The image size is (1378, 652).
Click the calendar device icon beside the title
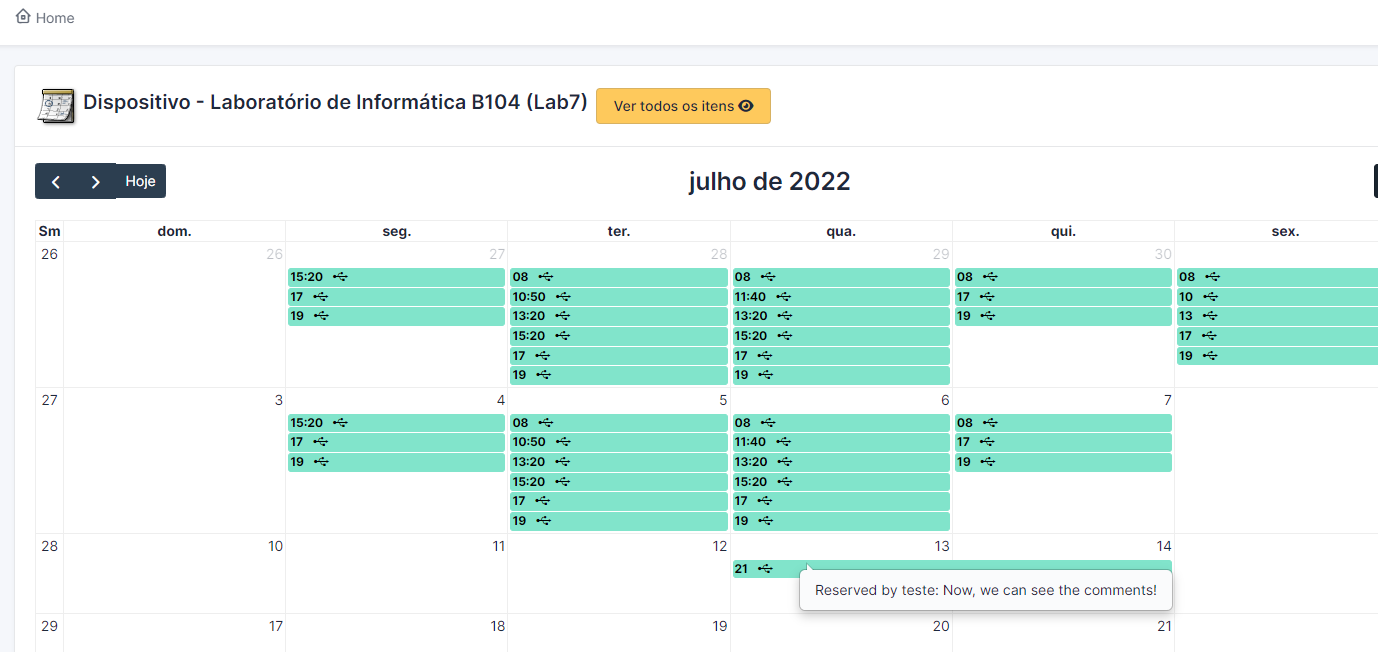56,105
